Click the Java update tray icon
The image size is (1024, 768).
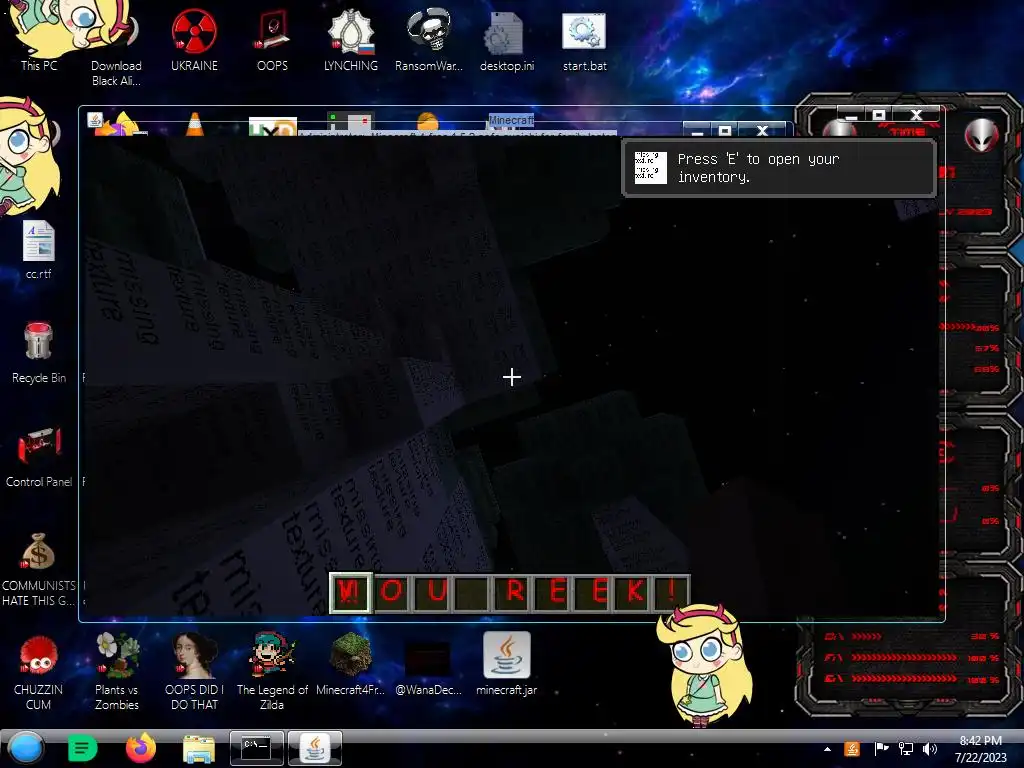(852, 749)
